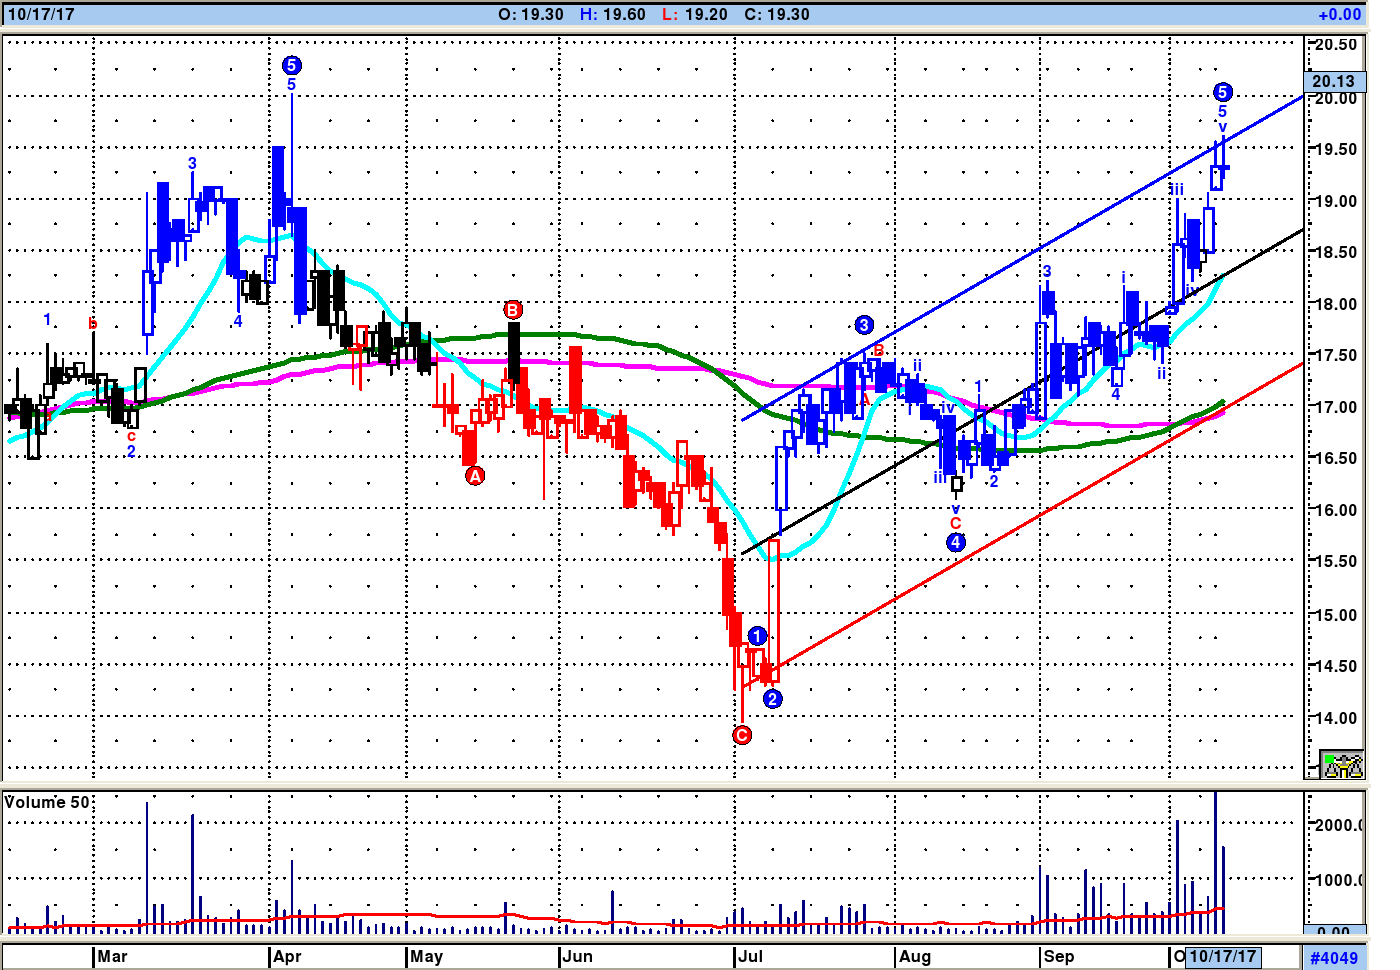Click the 10/17/17 date box on the bottom time axis
1400x970 pixels.
click(x=1222, y=957)
